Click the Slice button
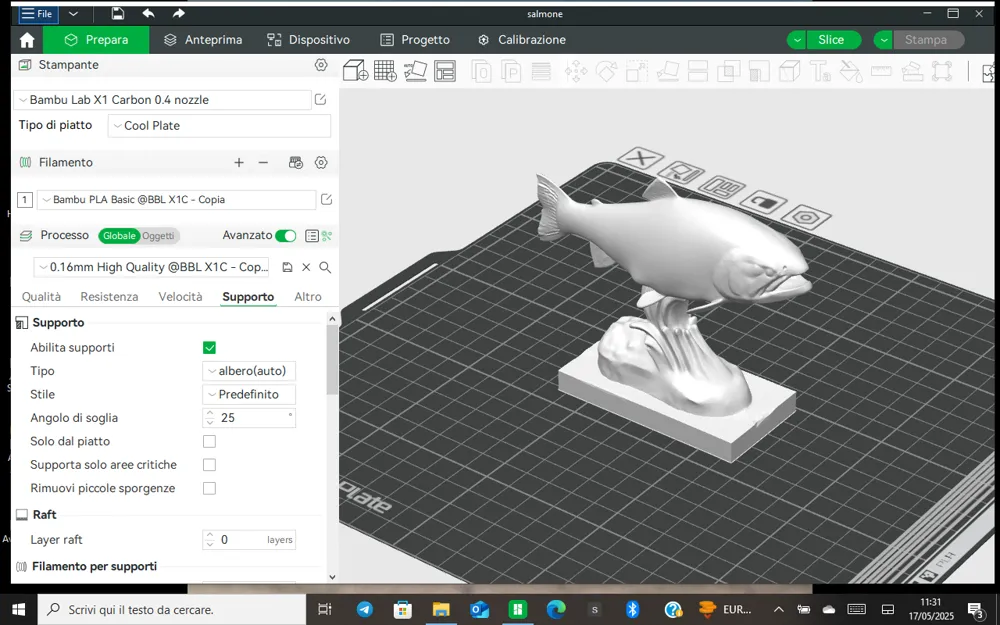 coord(831,40)
